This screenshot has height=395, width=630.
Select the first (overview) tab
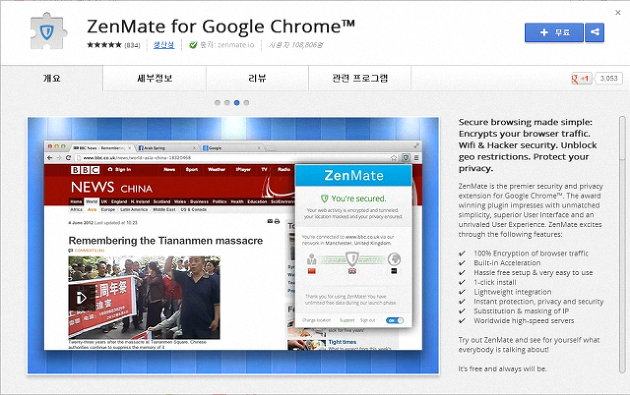pyautogui.click(x=52, y=78)
